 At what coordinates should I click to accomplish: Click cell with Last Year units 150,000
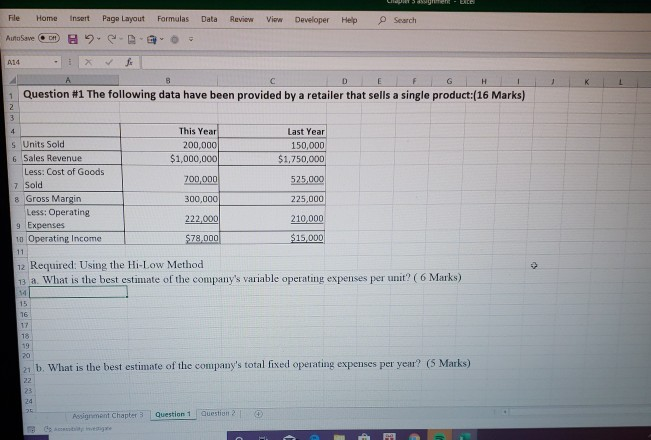tap(272, 145)
